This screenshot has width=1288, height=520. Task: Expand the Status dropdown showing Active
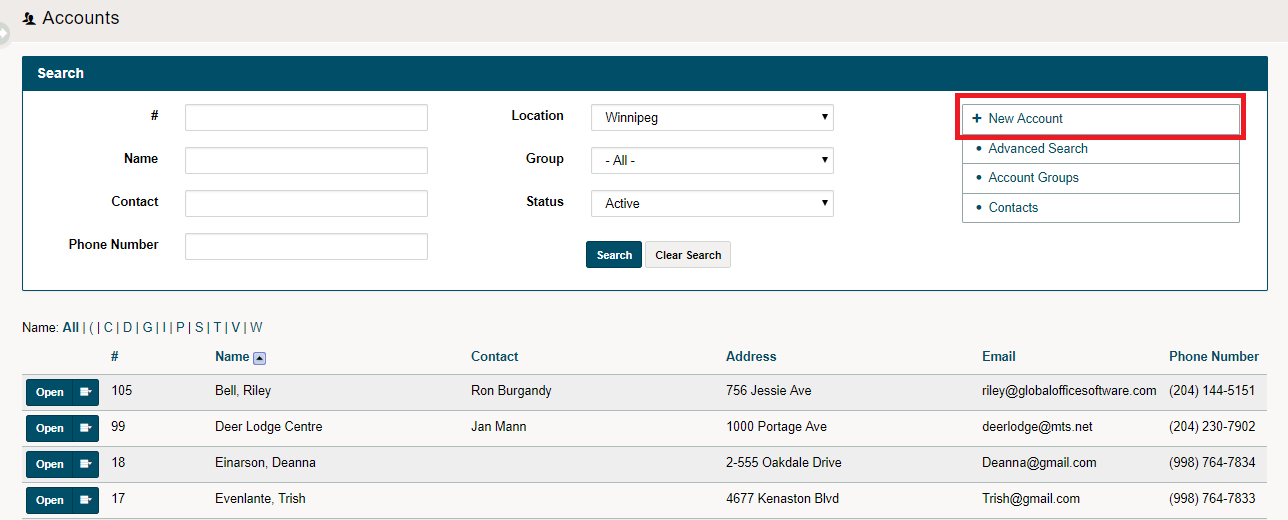712,203
